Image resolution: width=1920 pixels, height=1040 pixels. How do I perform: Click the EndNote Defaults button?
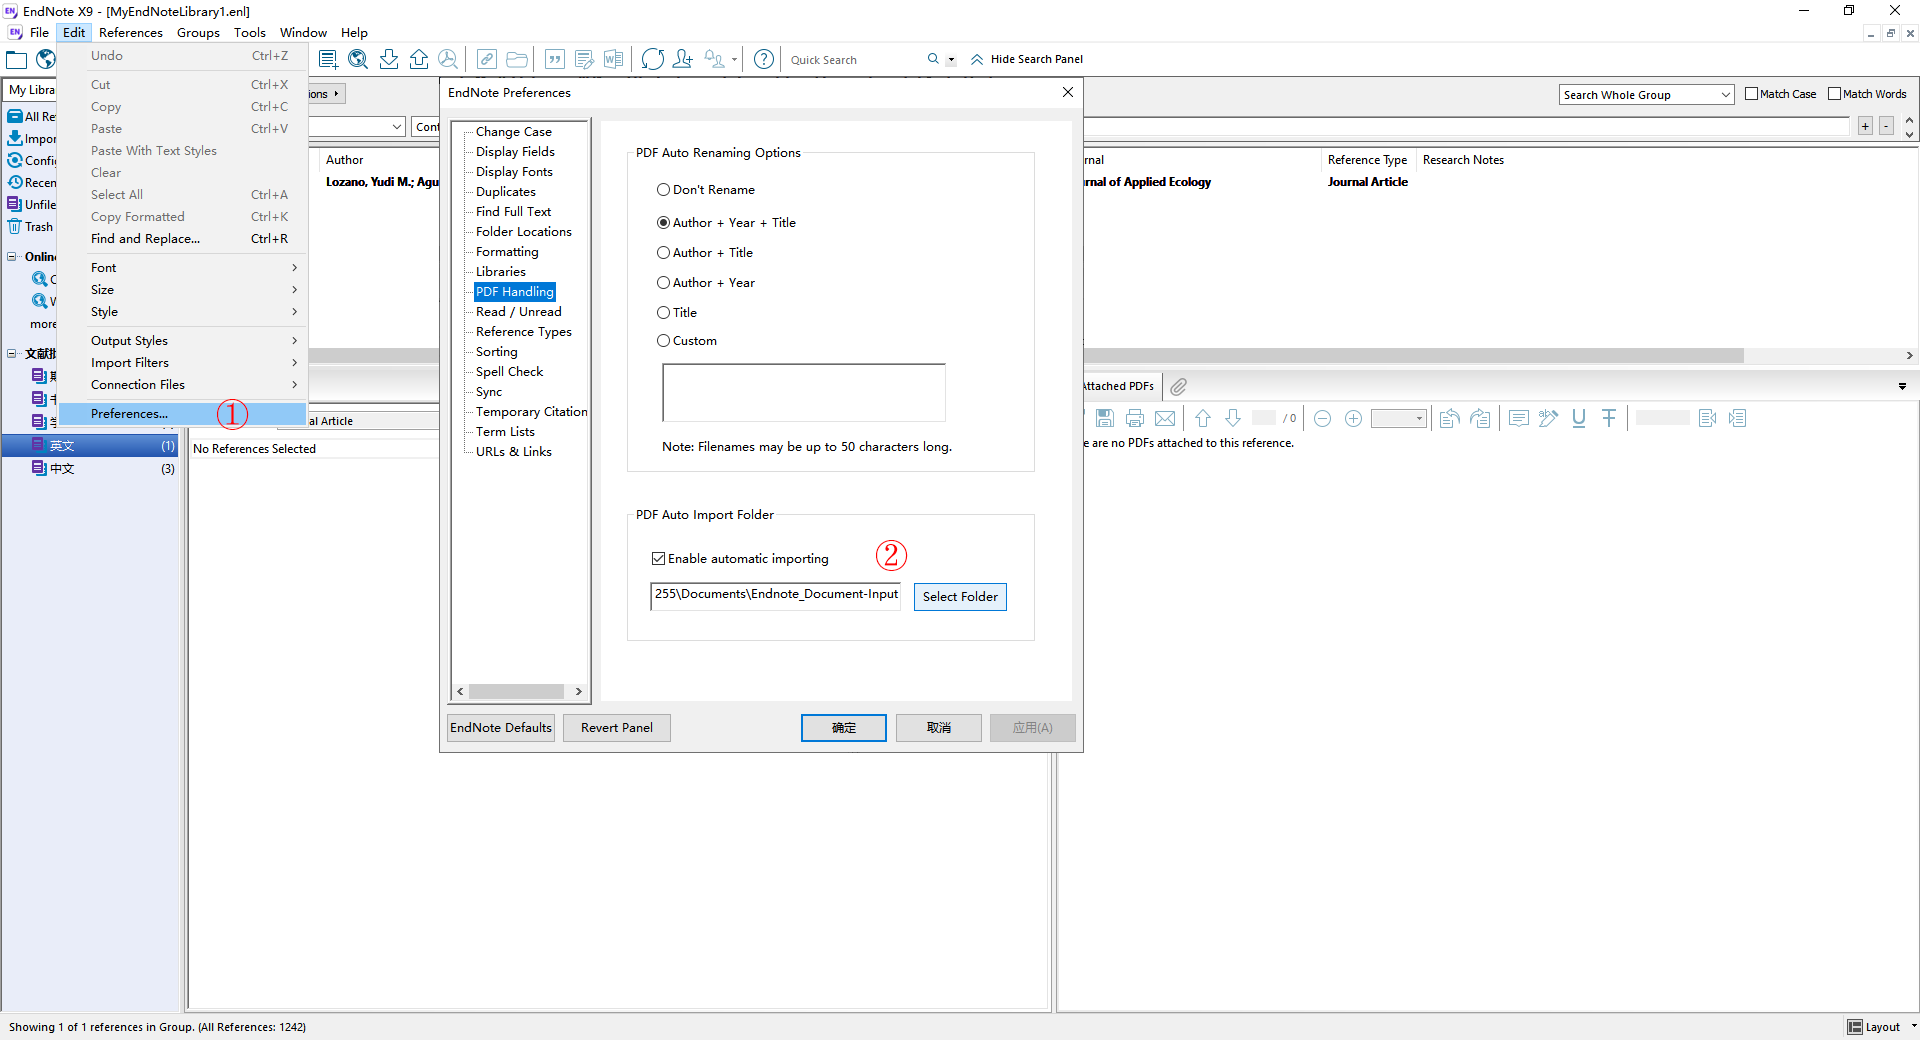click(501, 728)
